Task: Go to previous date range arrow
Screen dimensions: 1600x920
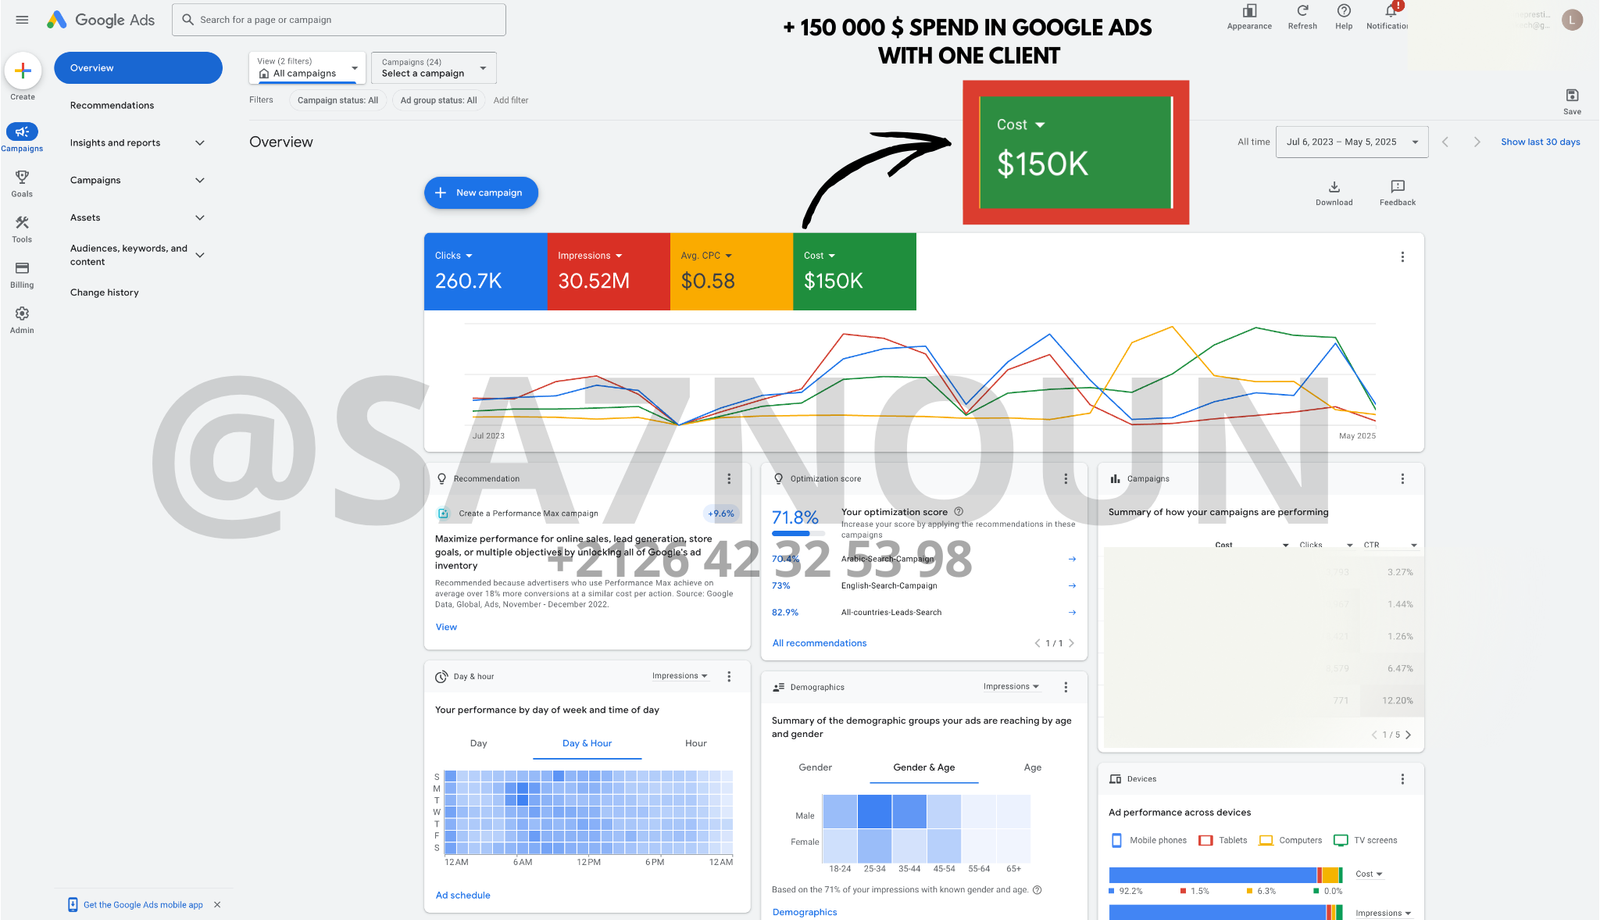Action: coord(1445,142)
